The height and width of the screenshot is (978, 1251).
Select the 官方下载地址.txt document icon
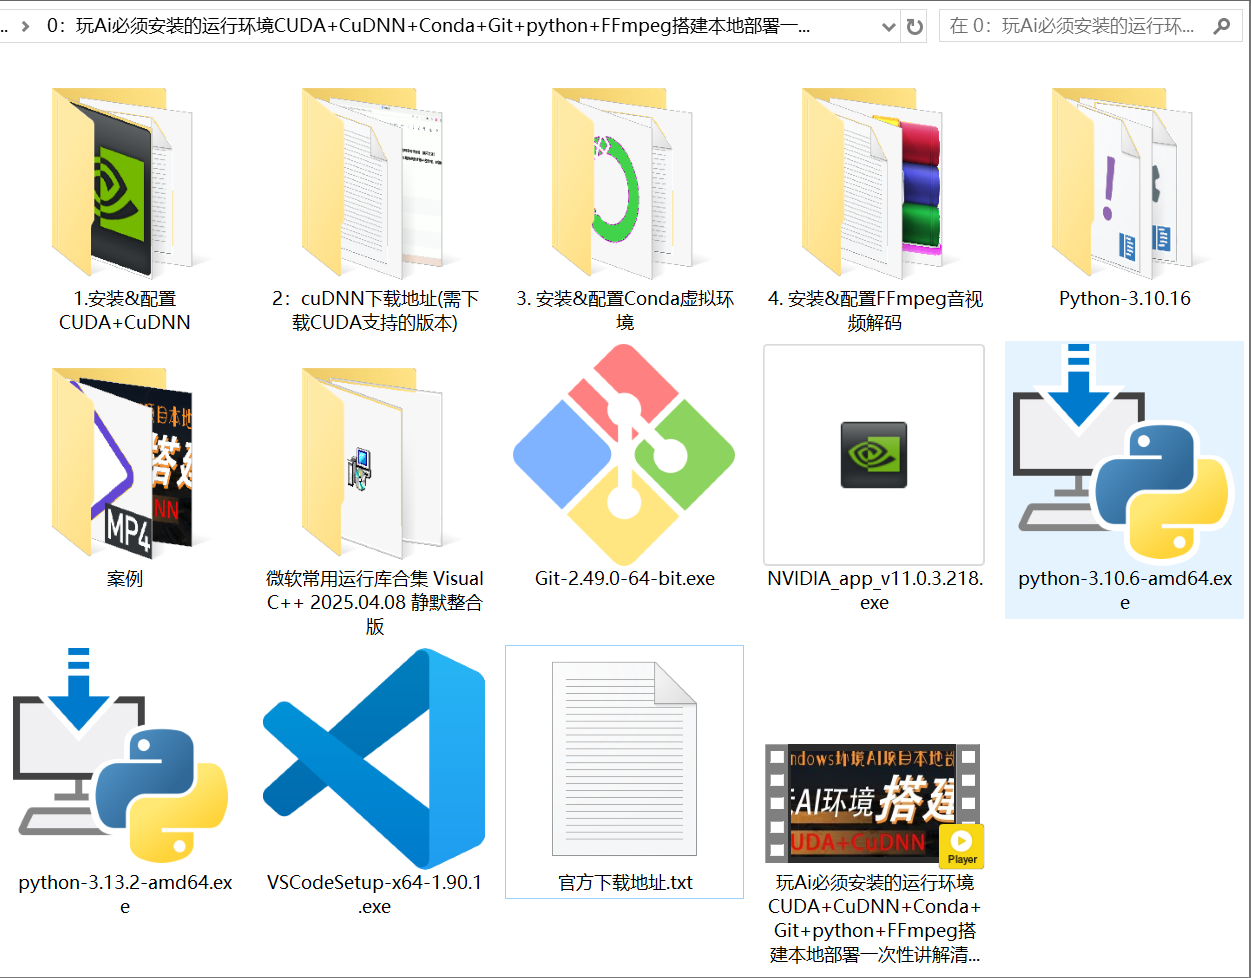[x=624, y=758]
